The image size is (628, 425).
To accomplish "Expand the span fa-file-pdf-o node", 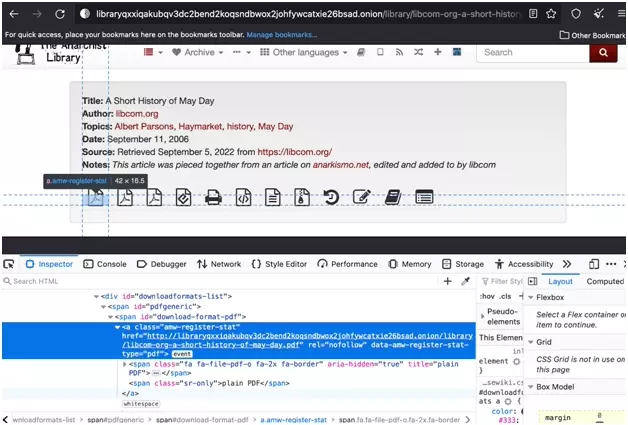I will click(122, 364).
